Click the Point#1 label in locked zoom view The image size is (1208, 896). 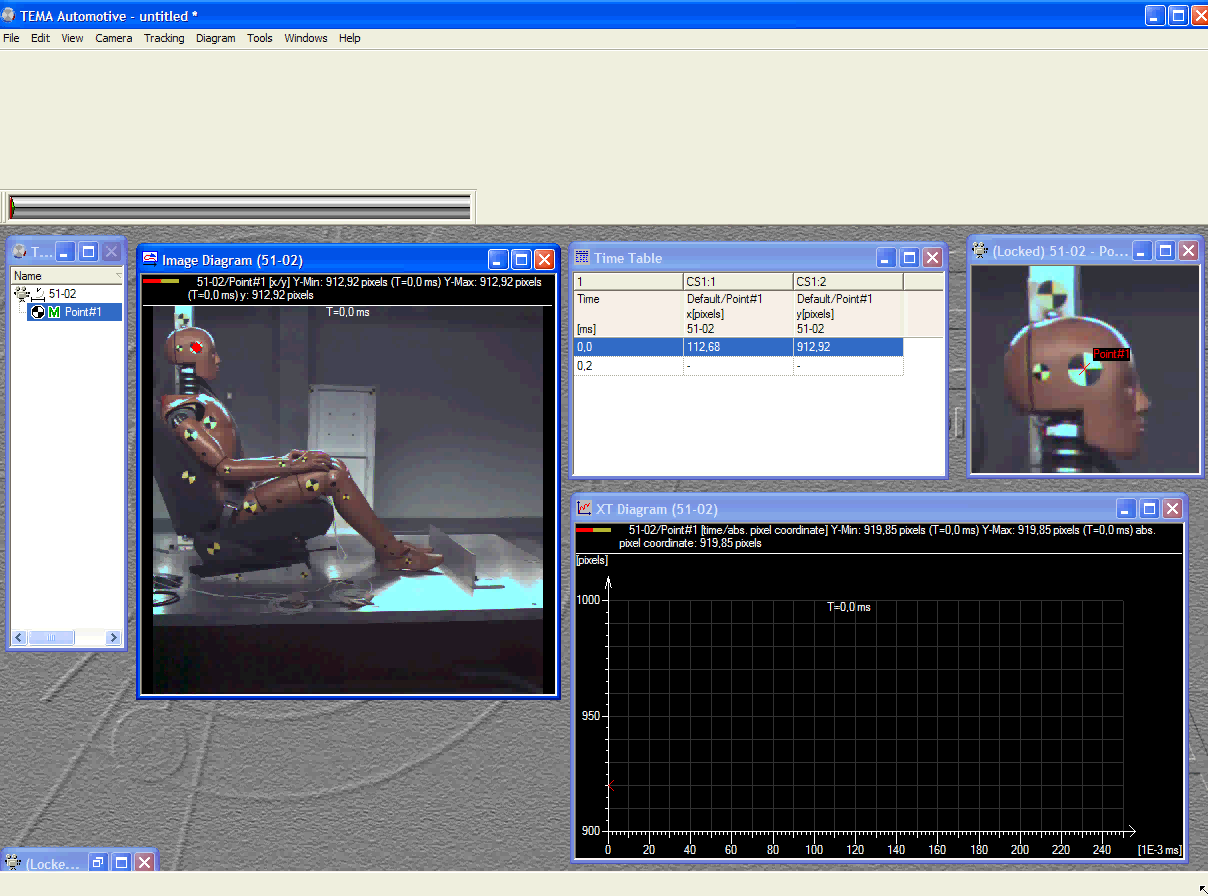click(x=1111, y=354)
